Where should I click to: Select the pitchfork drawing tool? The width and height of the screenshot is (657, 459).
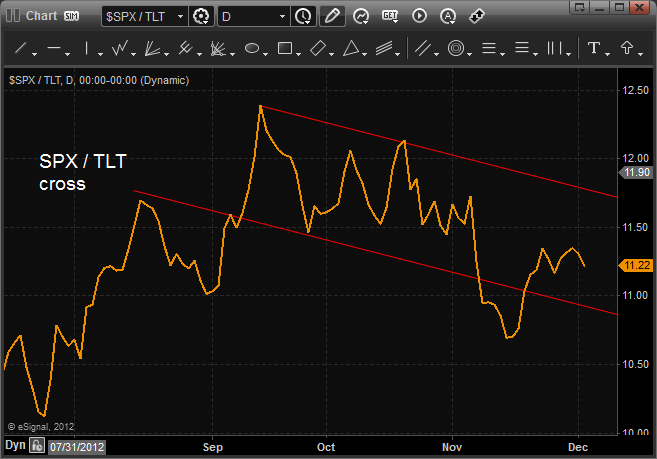tap(185, 48)
